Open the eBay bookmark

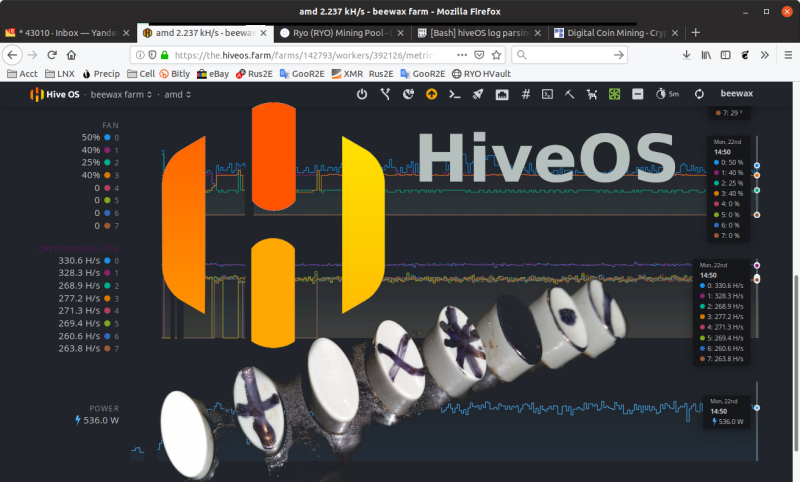click(213, 74)
